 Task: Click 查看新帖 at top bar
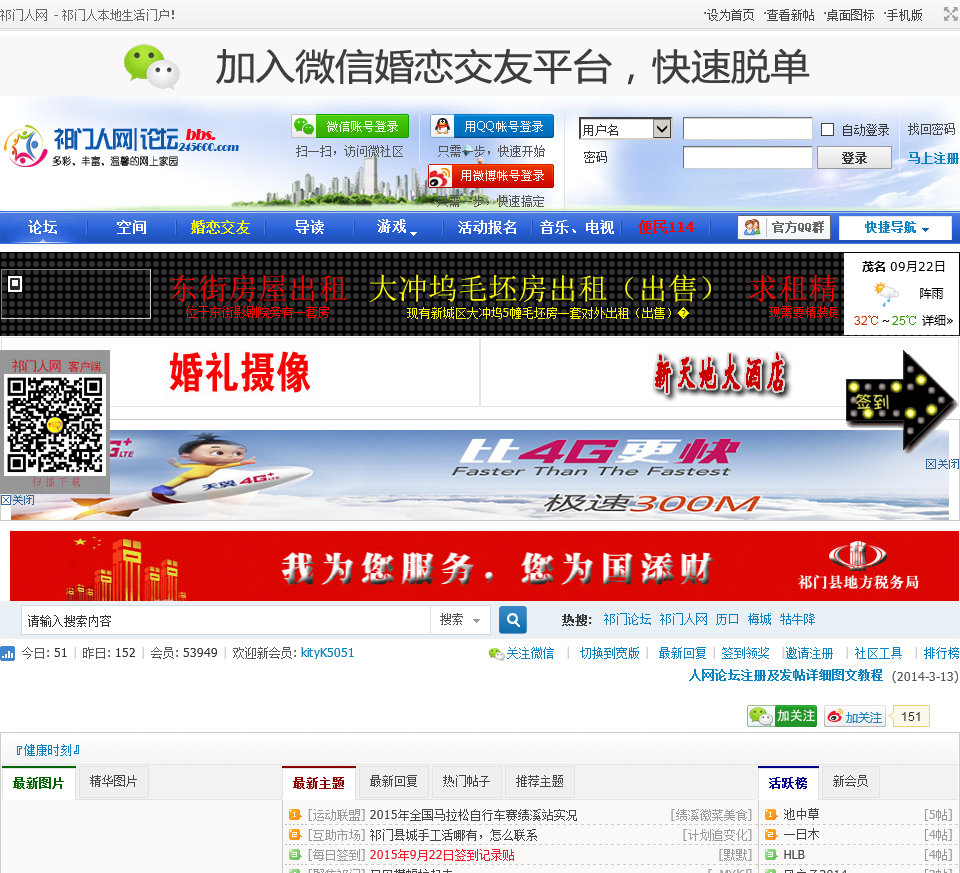click(x=789, y=15)
